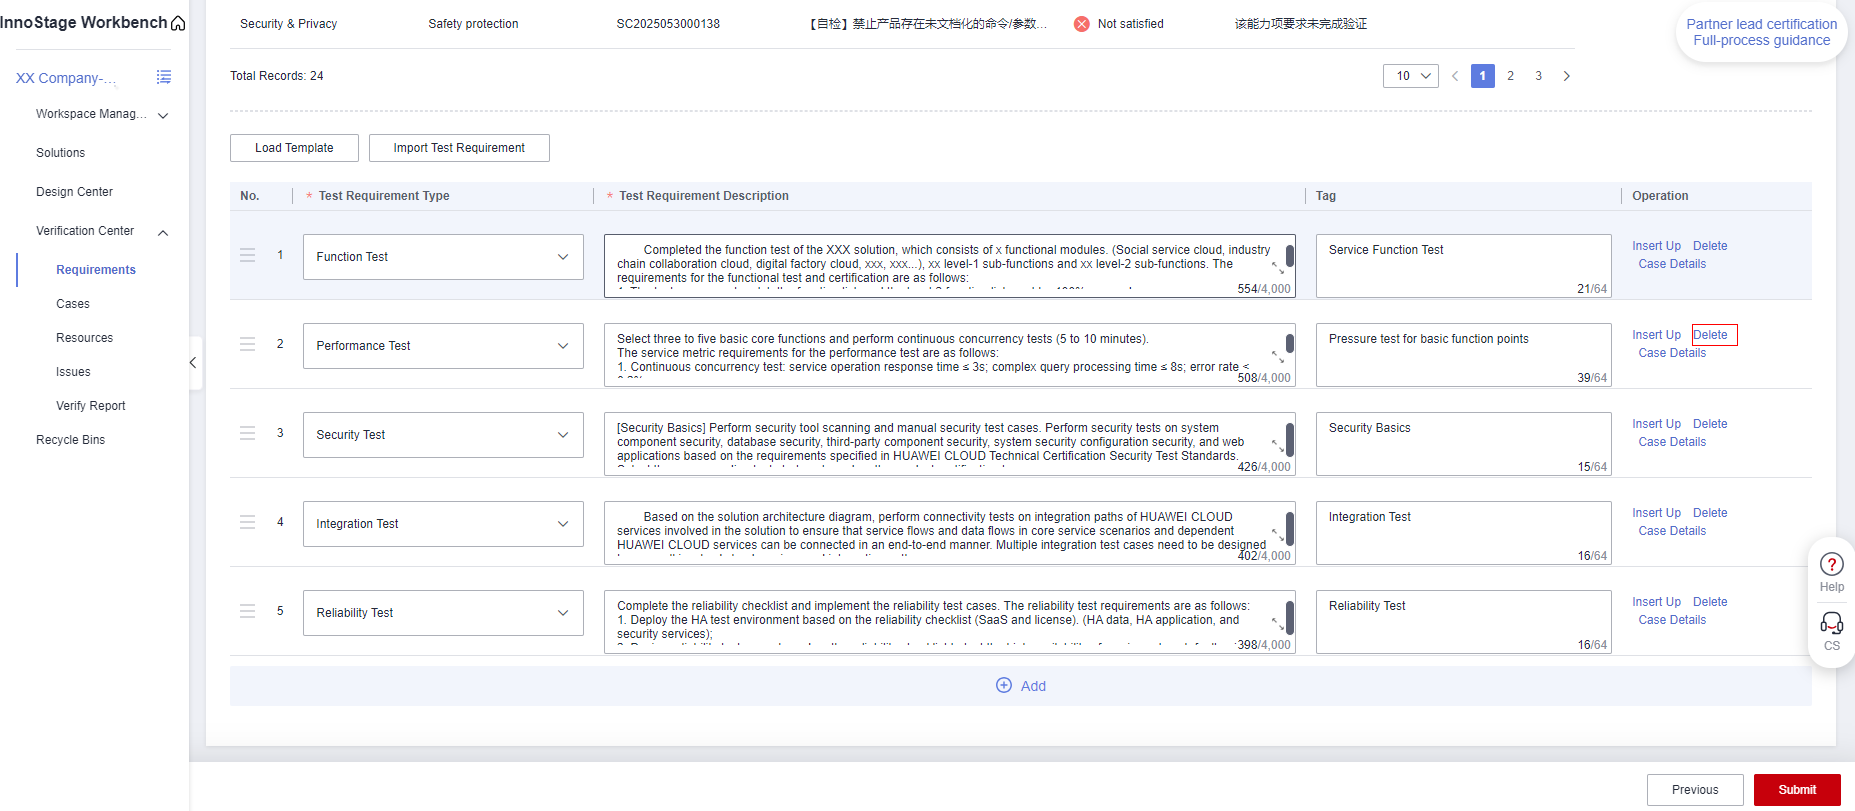Click the red Submit button

coord(1797,790)
